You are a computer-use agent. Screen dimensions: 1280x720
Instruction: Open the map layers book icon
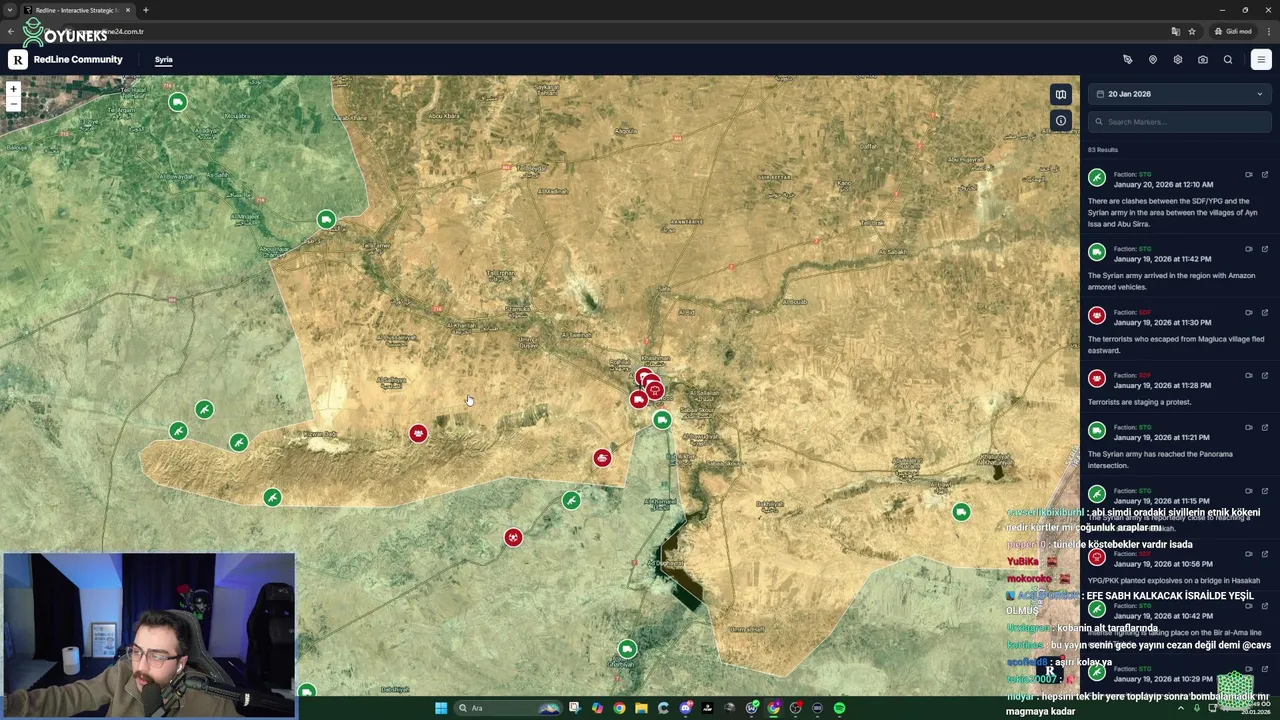(1061, 95)
